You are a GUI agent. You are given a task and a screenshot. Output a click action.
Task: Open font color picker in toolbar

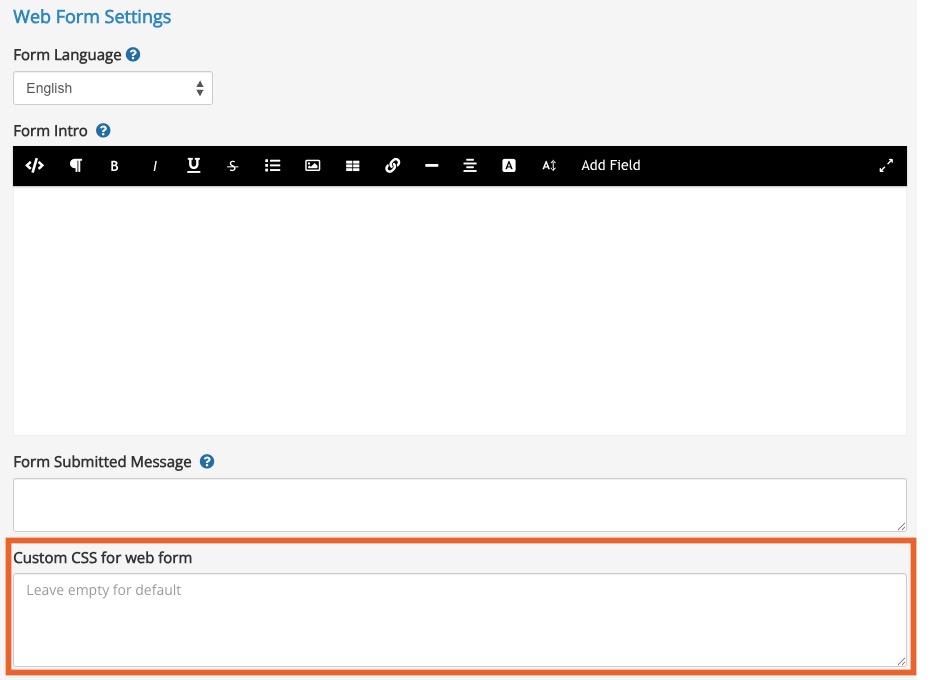coord(509,166)
